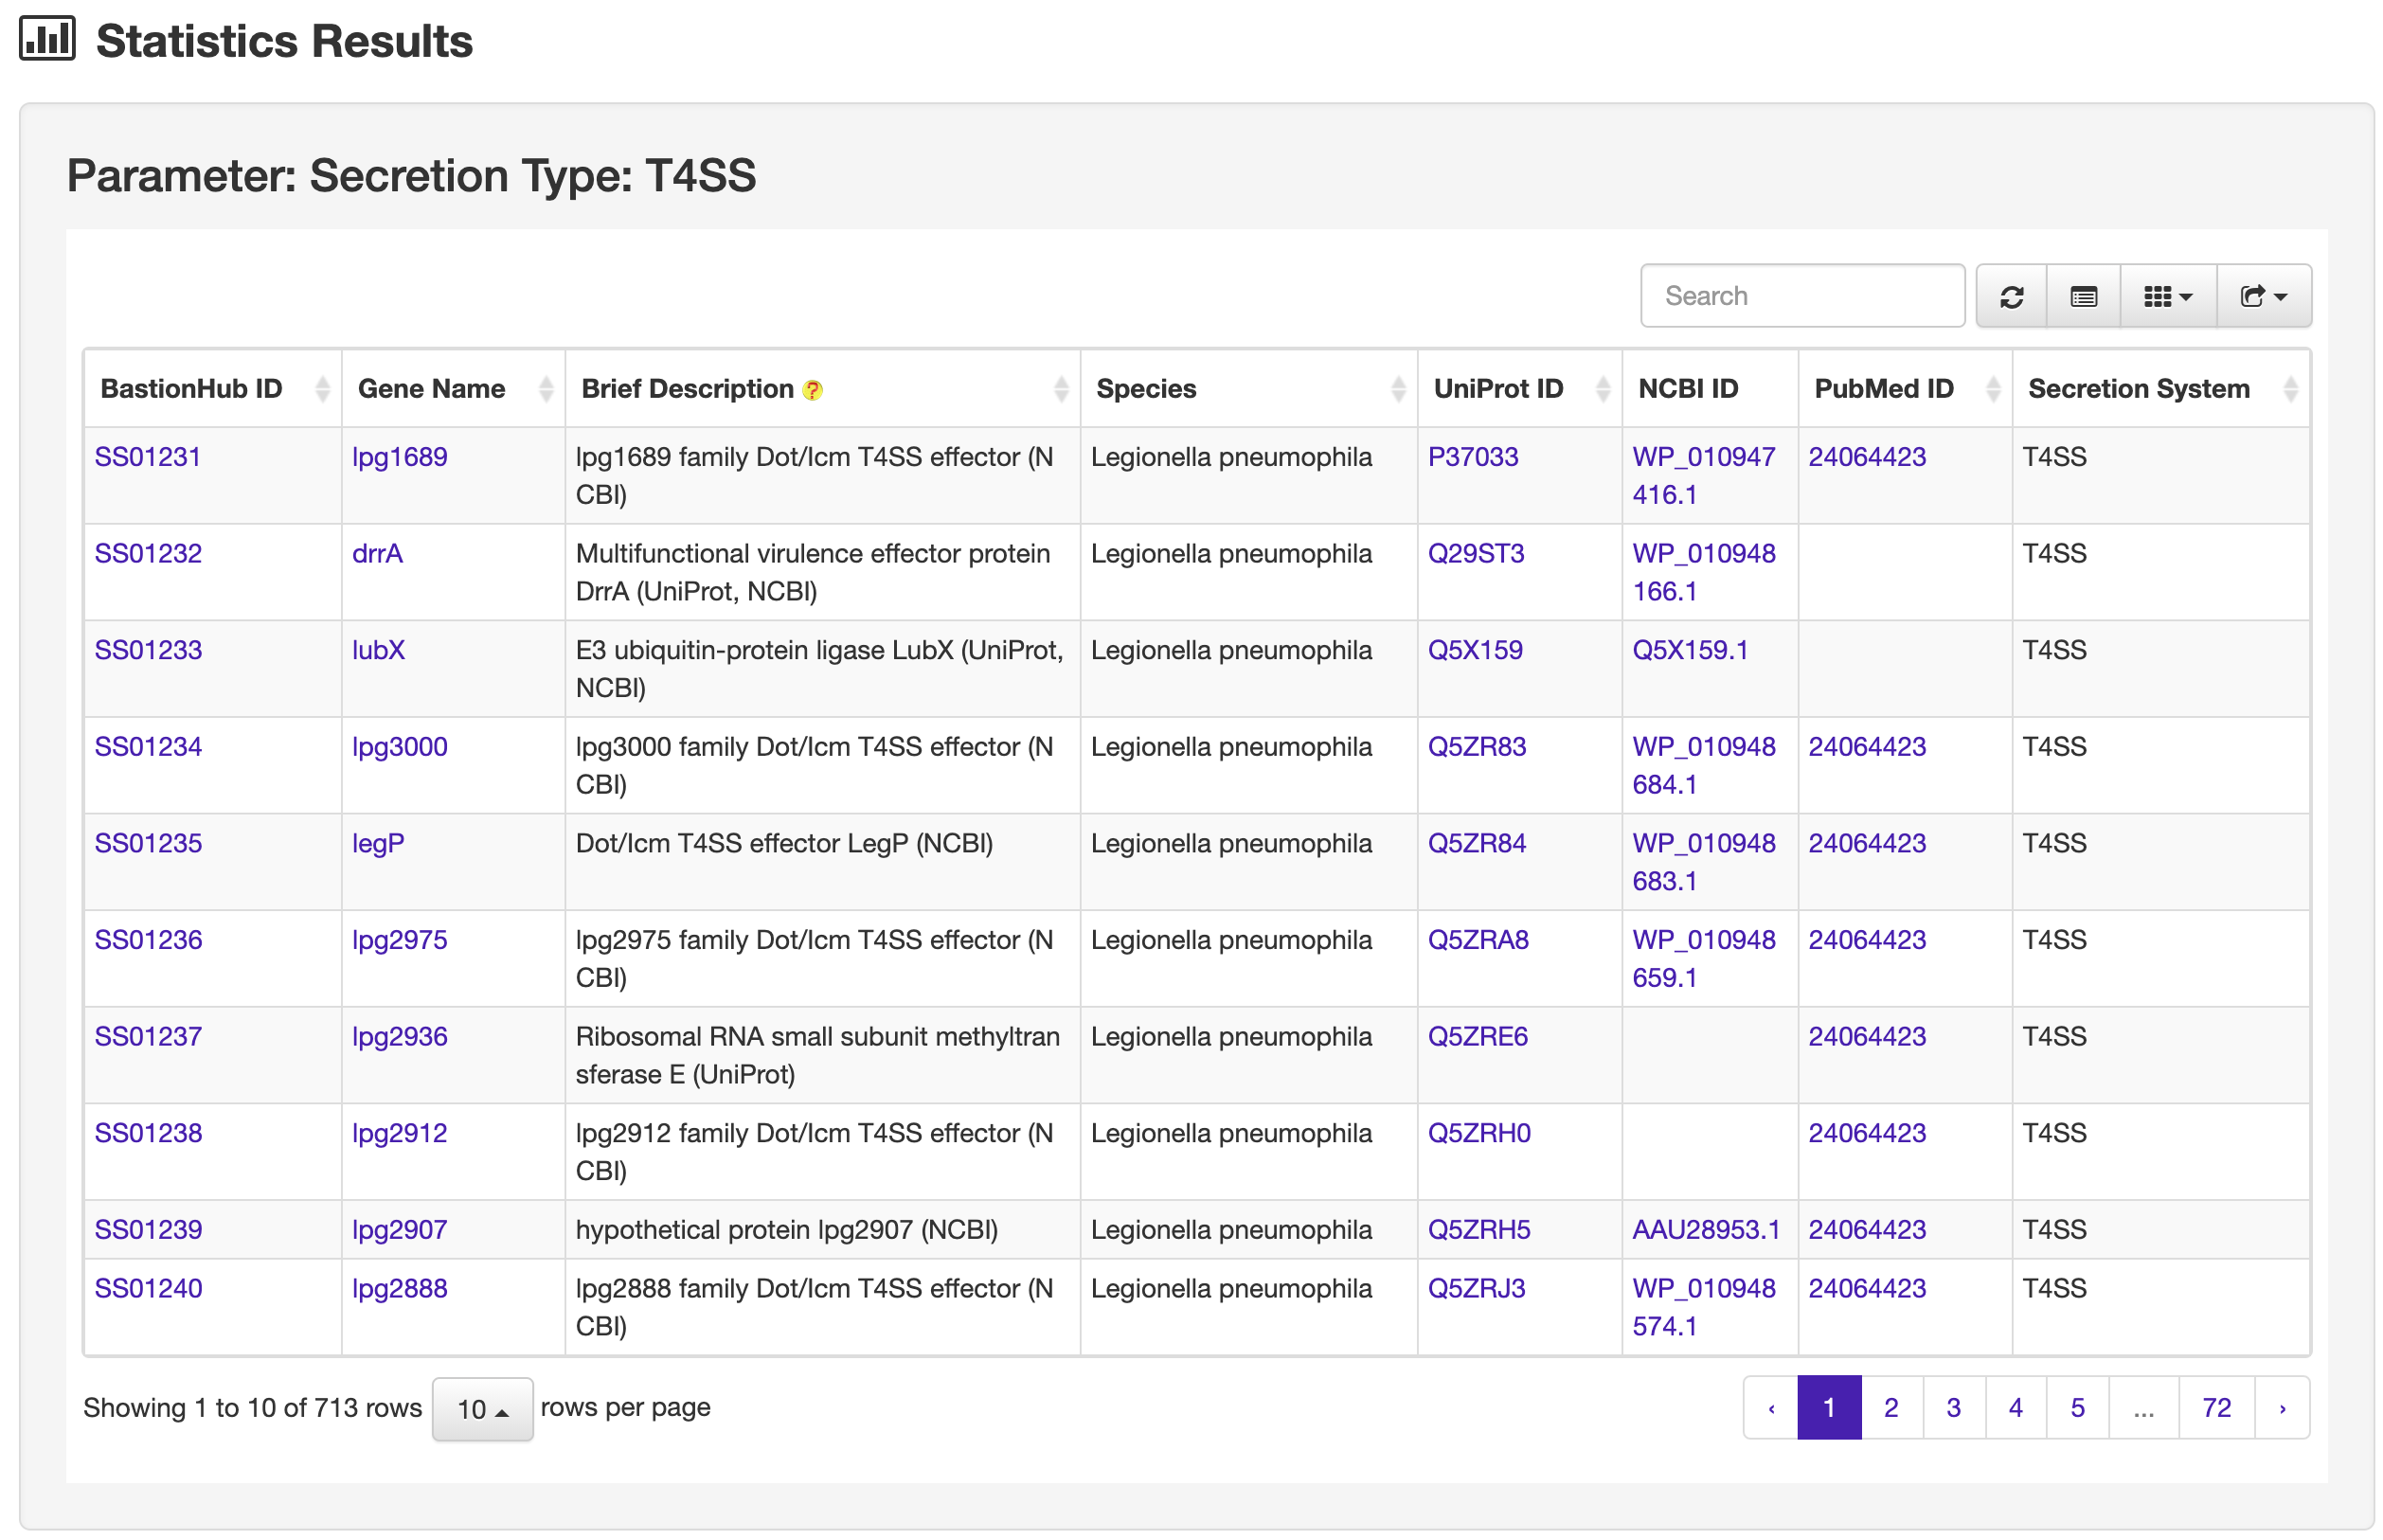Open UniProt link Q5ZRE6
The width and height of the screenshot is (2383, 1540).
(x=1476, y=1036)
